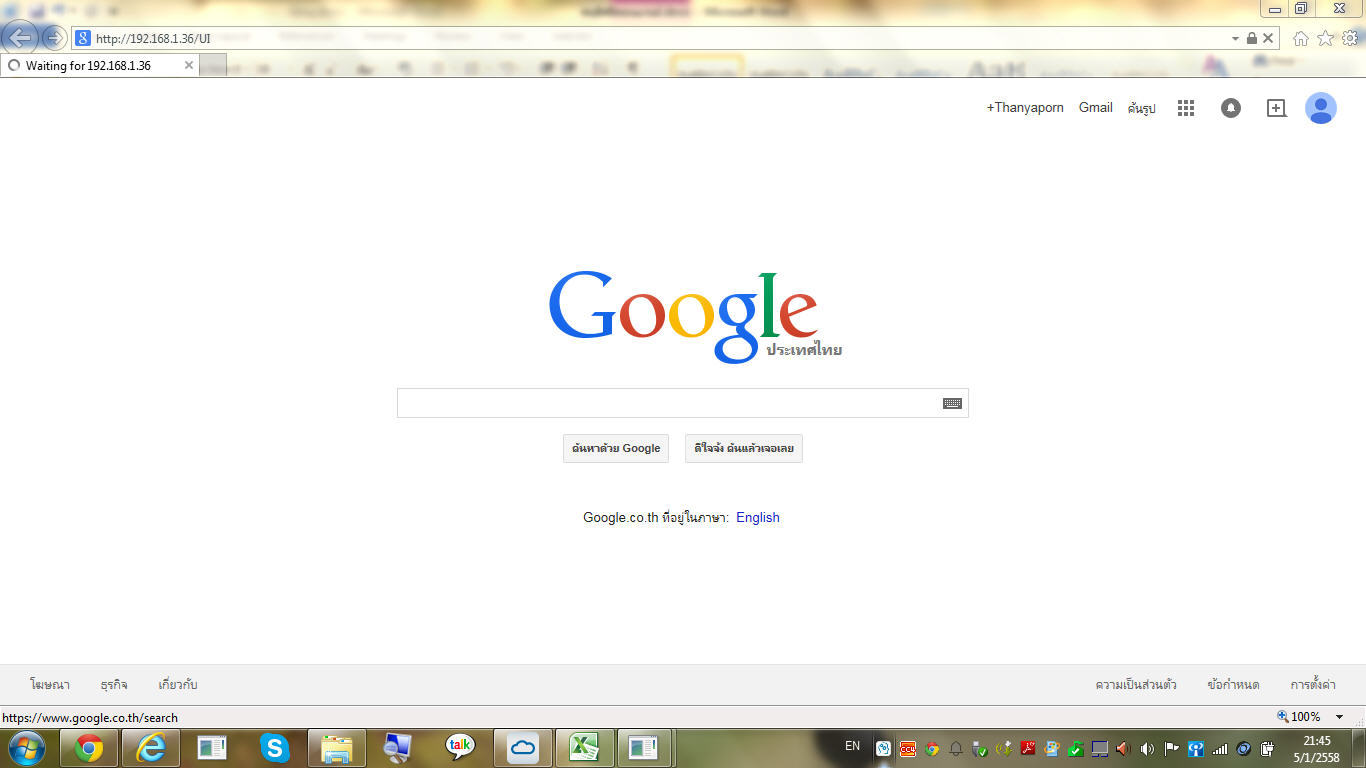The height and width of the screenshot is (768, 1366).
Task: Open the เกี่ยวกับ footer link
Action: pos(178,685)
